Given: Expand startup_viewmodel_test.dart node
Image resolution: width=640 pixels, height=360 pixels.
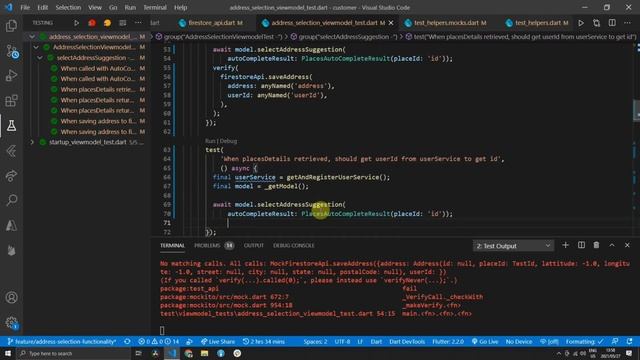Looking at the screenshot, I should point(32,142).
